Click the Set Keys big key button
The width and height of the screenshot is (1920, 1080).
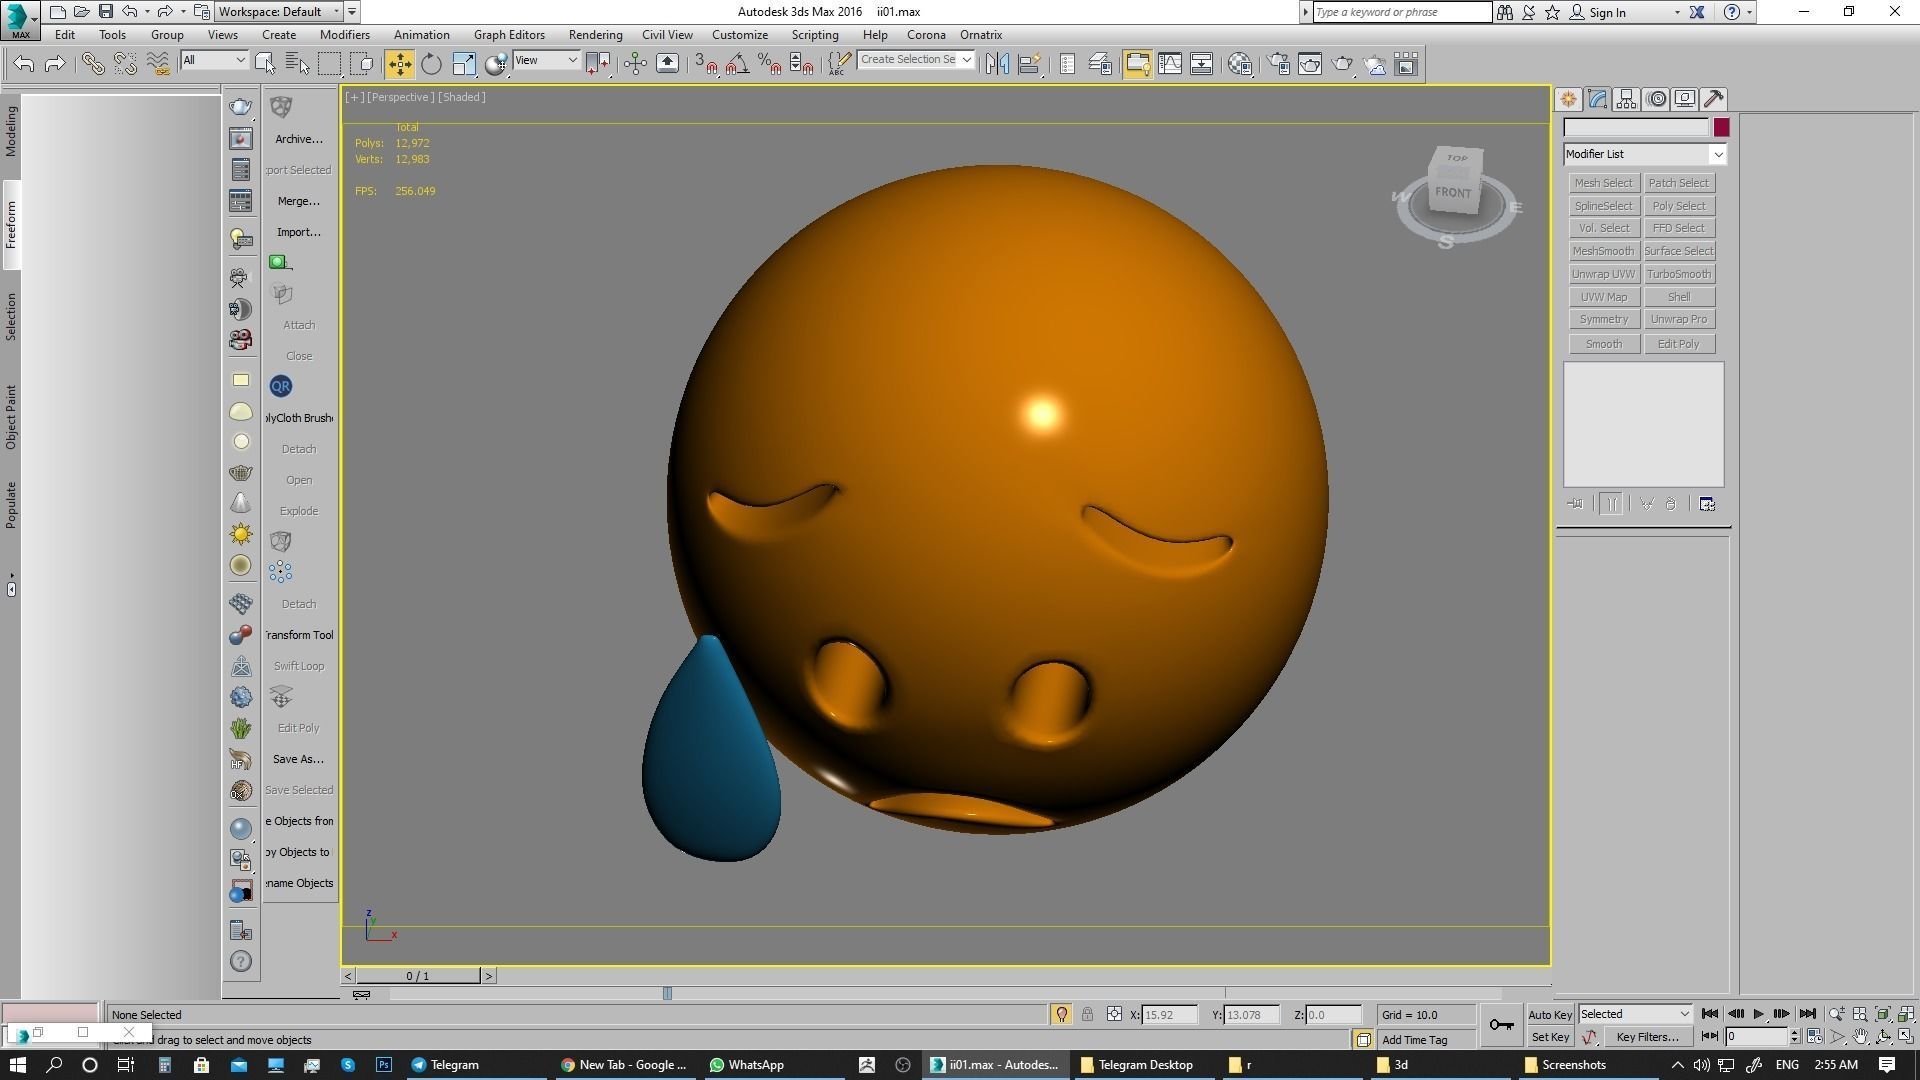pos(1501,1025)
